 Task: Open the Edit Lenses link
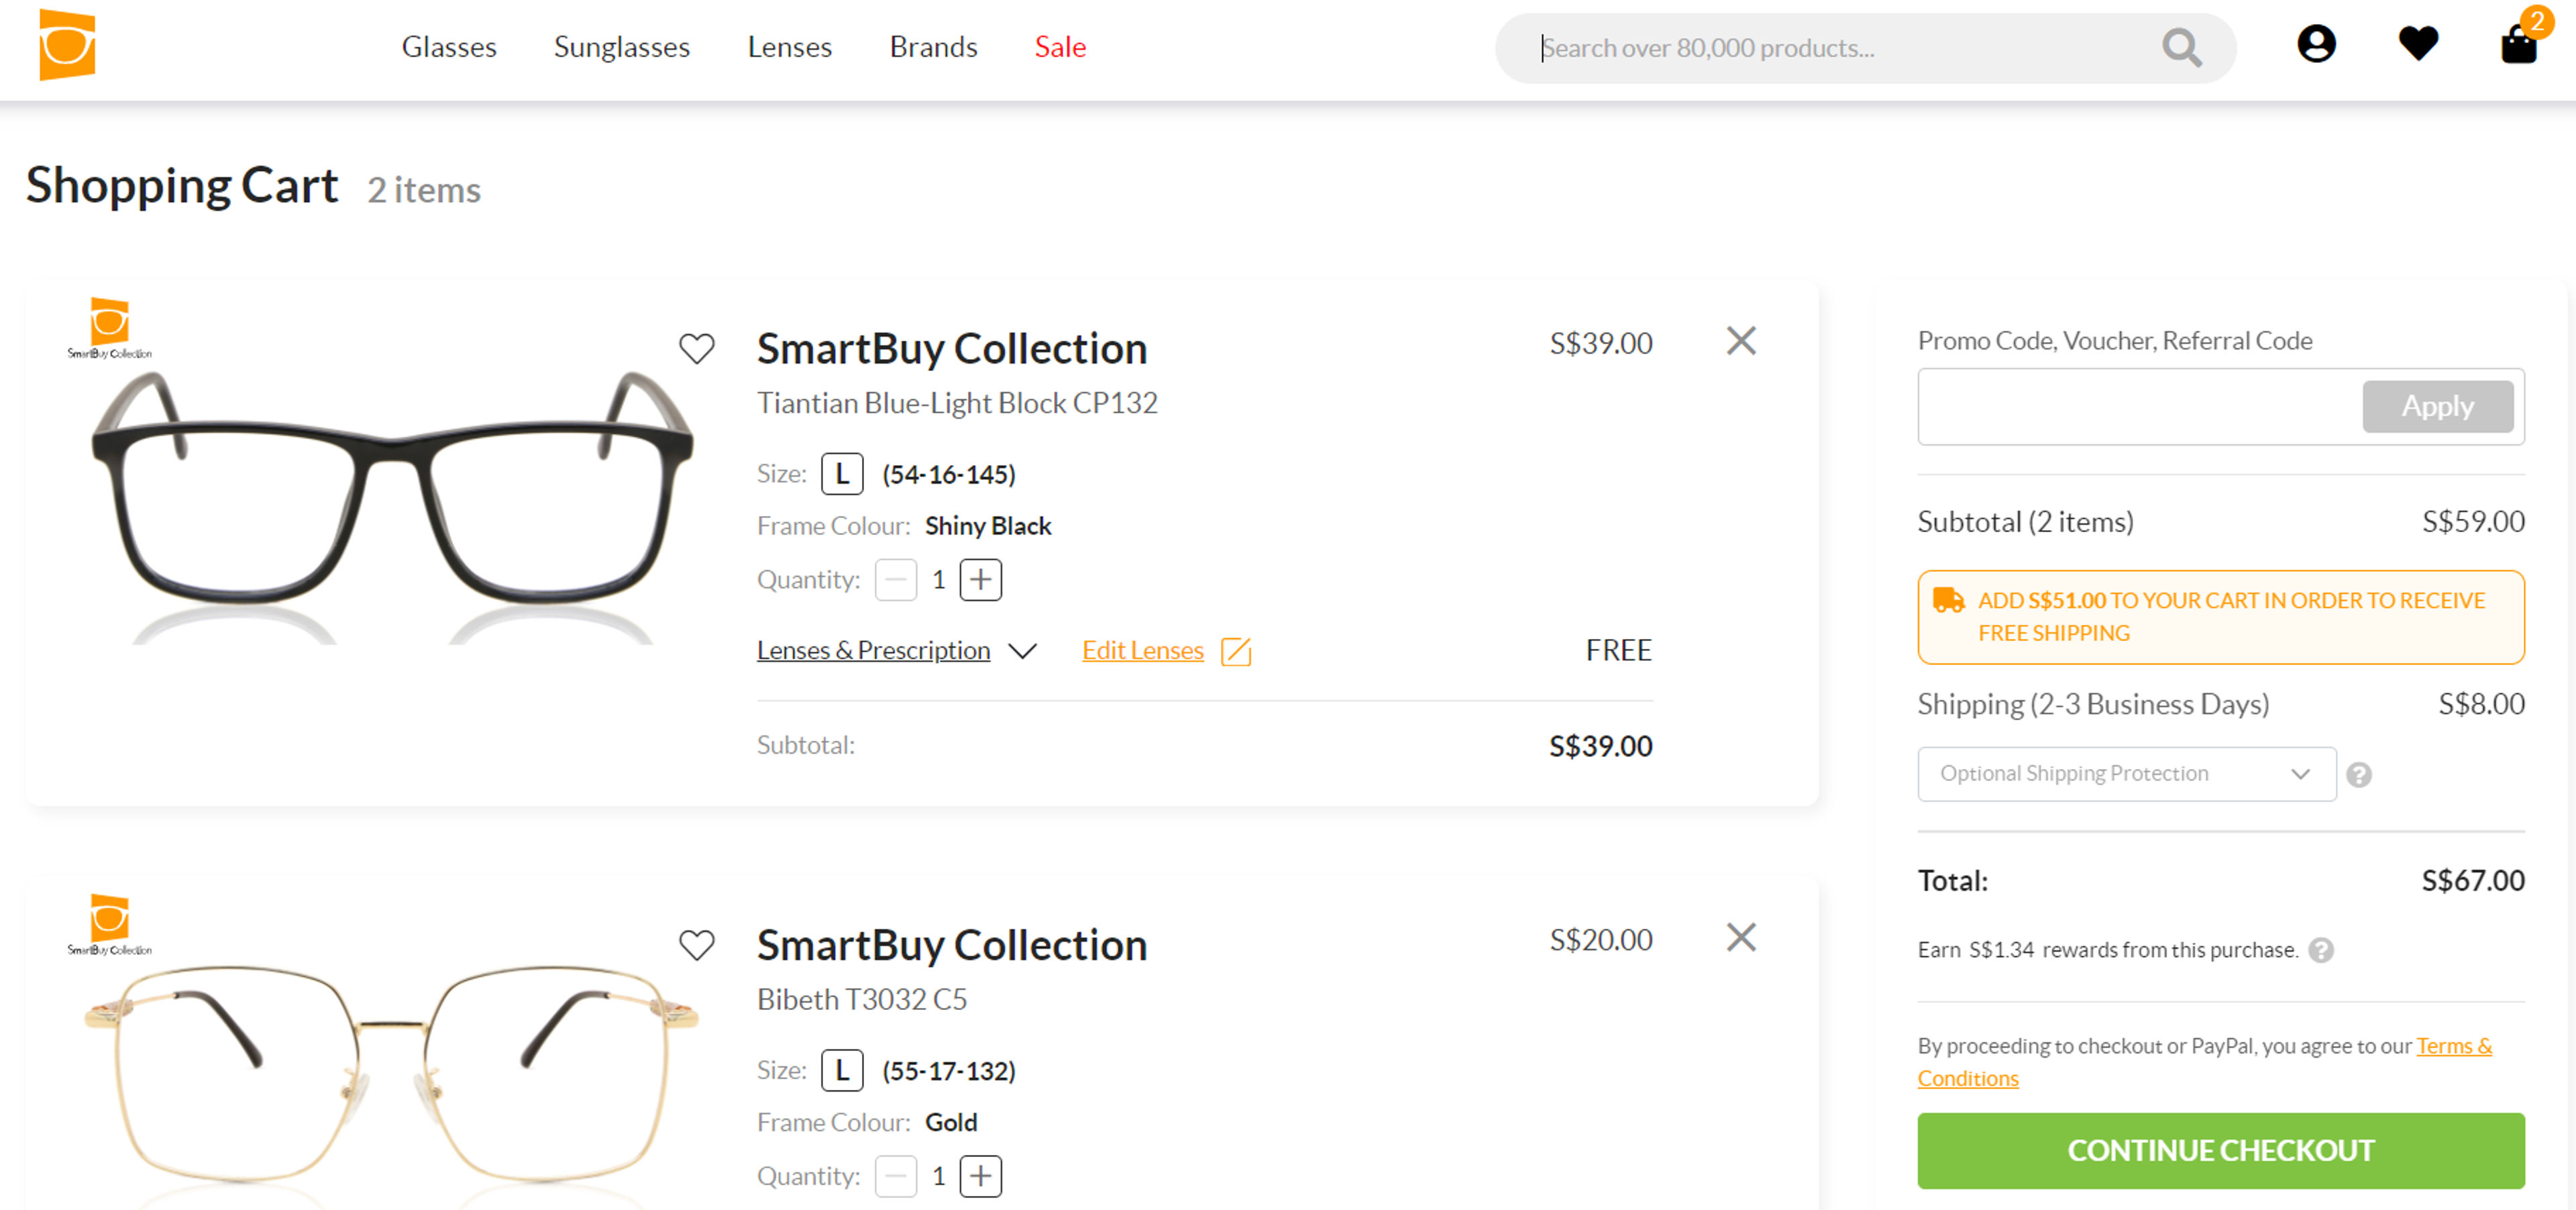pos(1143,650)
